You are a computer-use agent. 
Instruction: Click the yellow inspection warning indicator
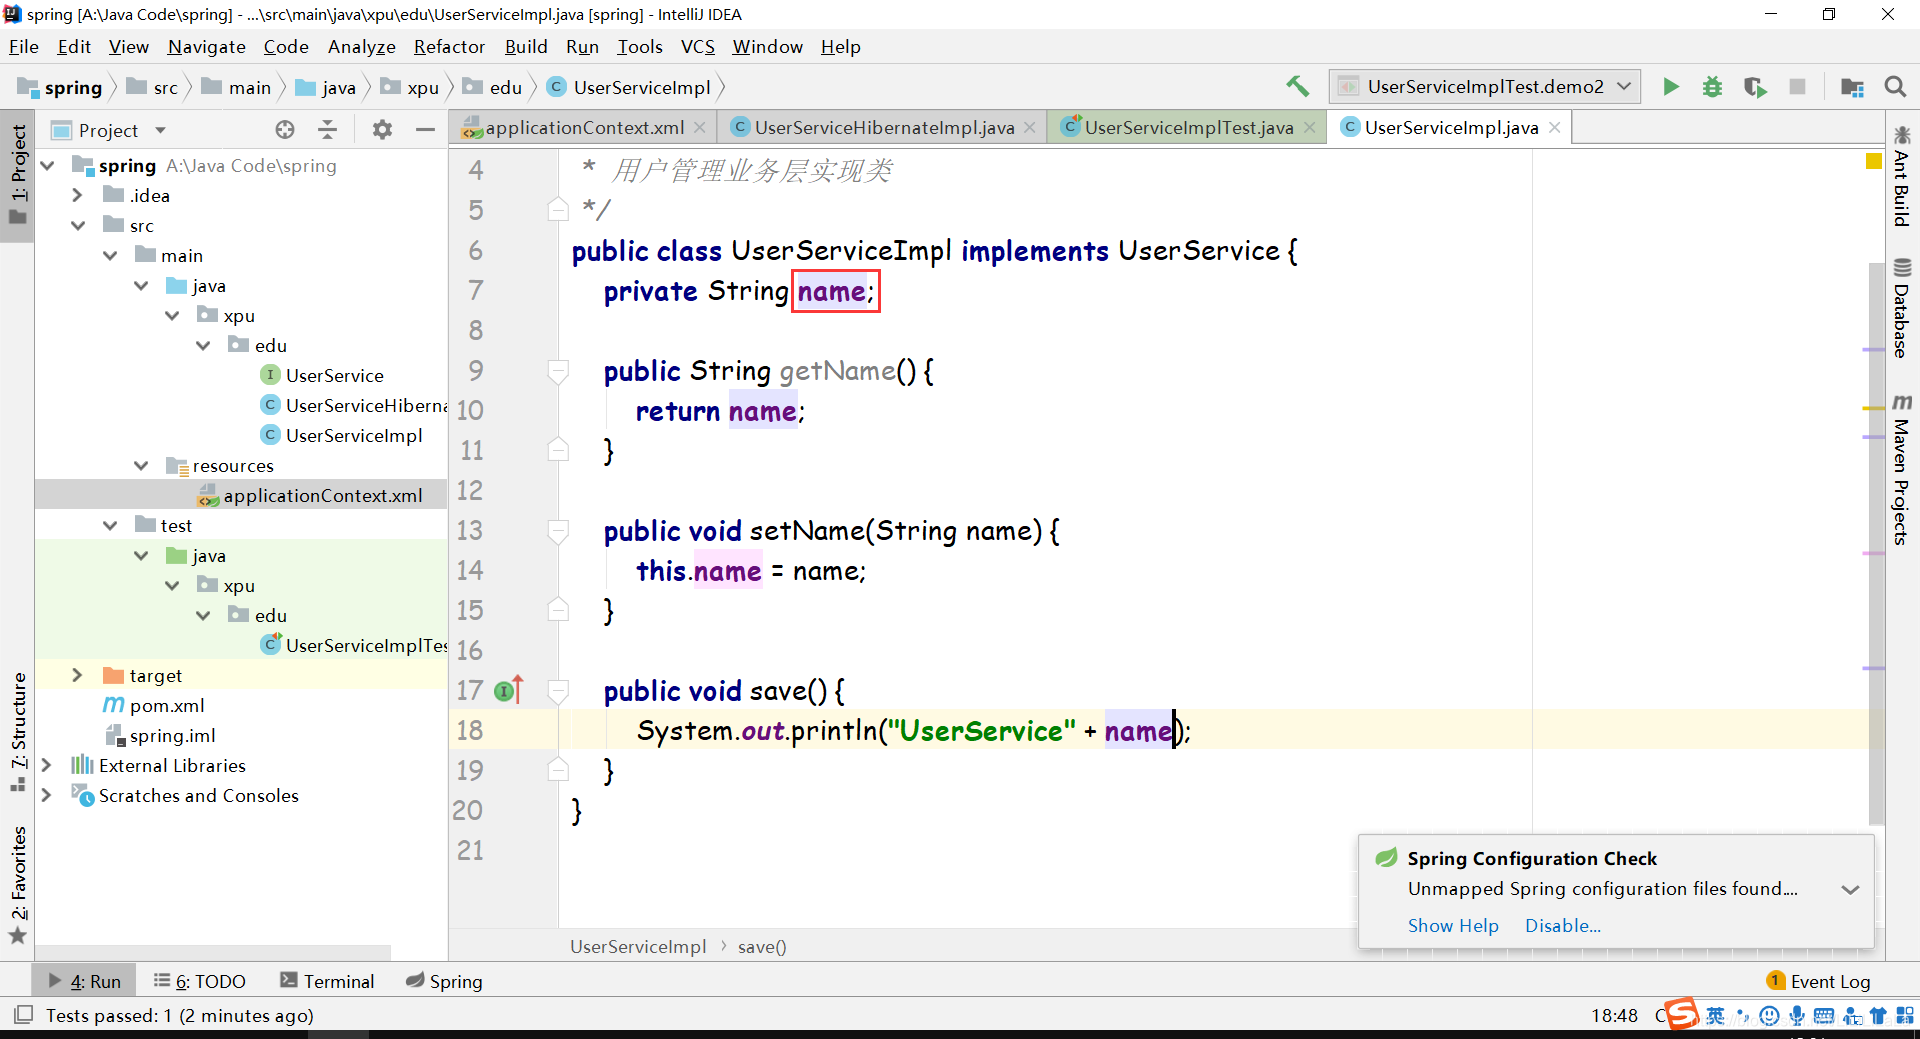tap(1874, 161)
